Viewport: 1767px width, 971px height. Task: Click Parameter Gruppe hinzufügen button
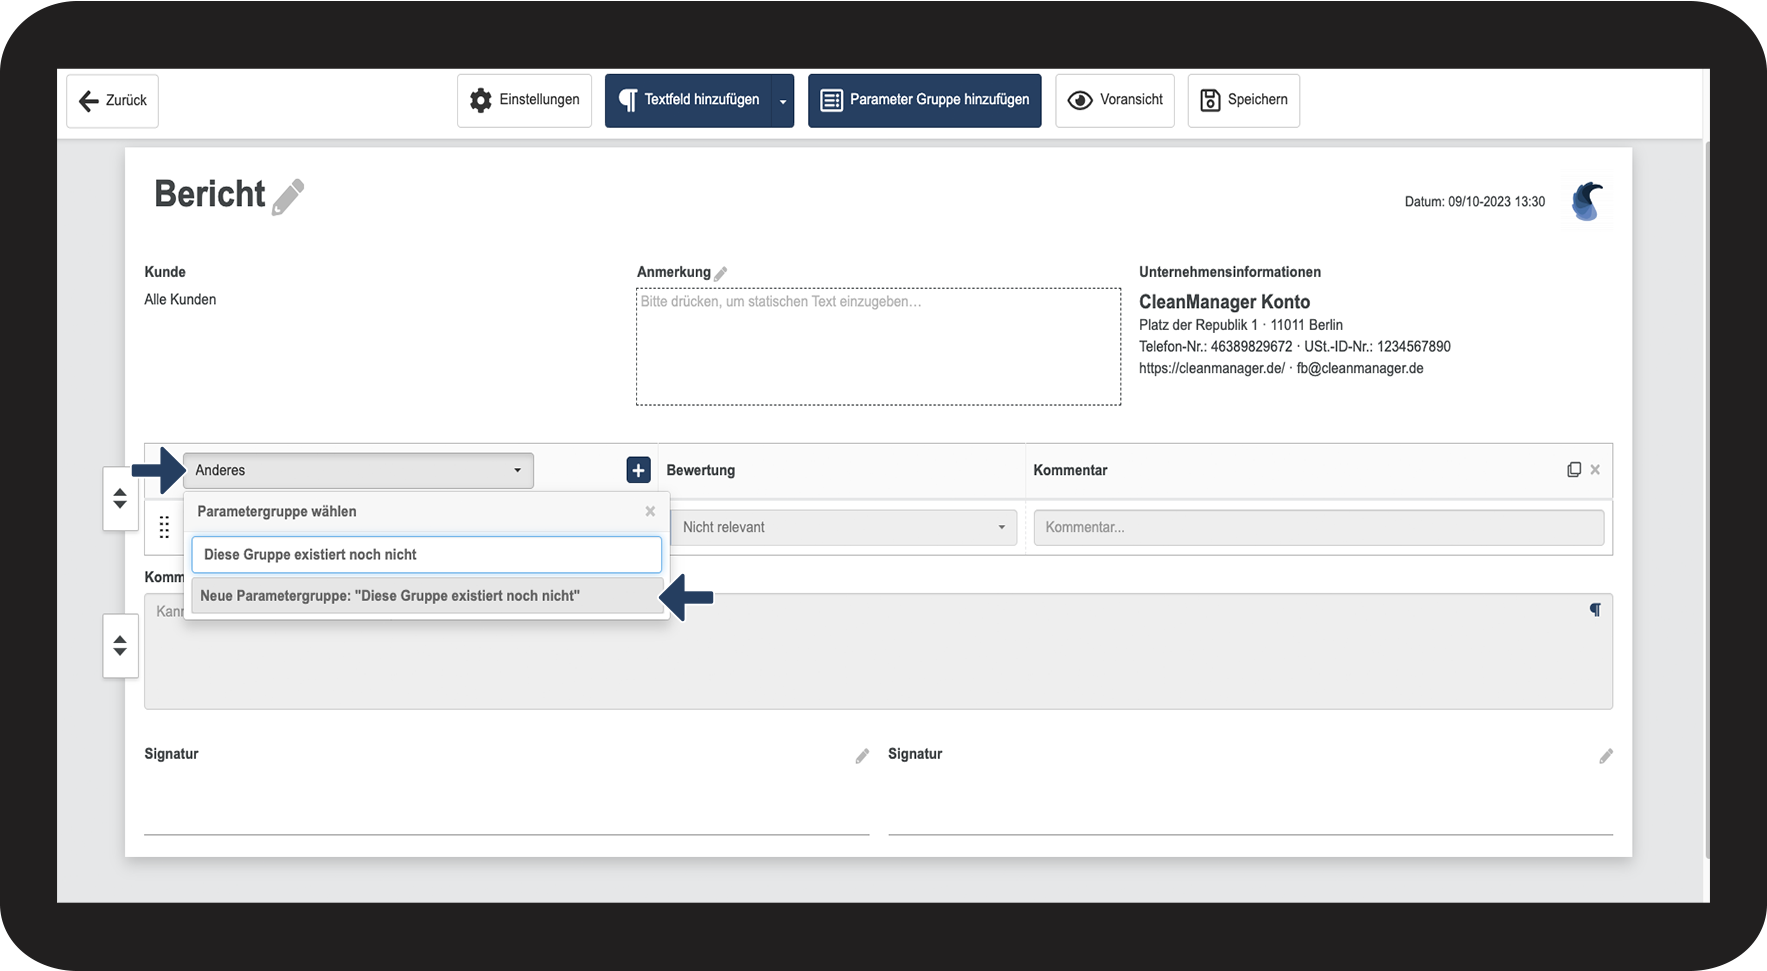(924, 100)
